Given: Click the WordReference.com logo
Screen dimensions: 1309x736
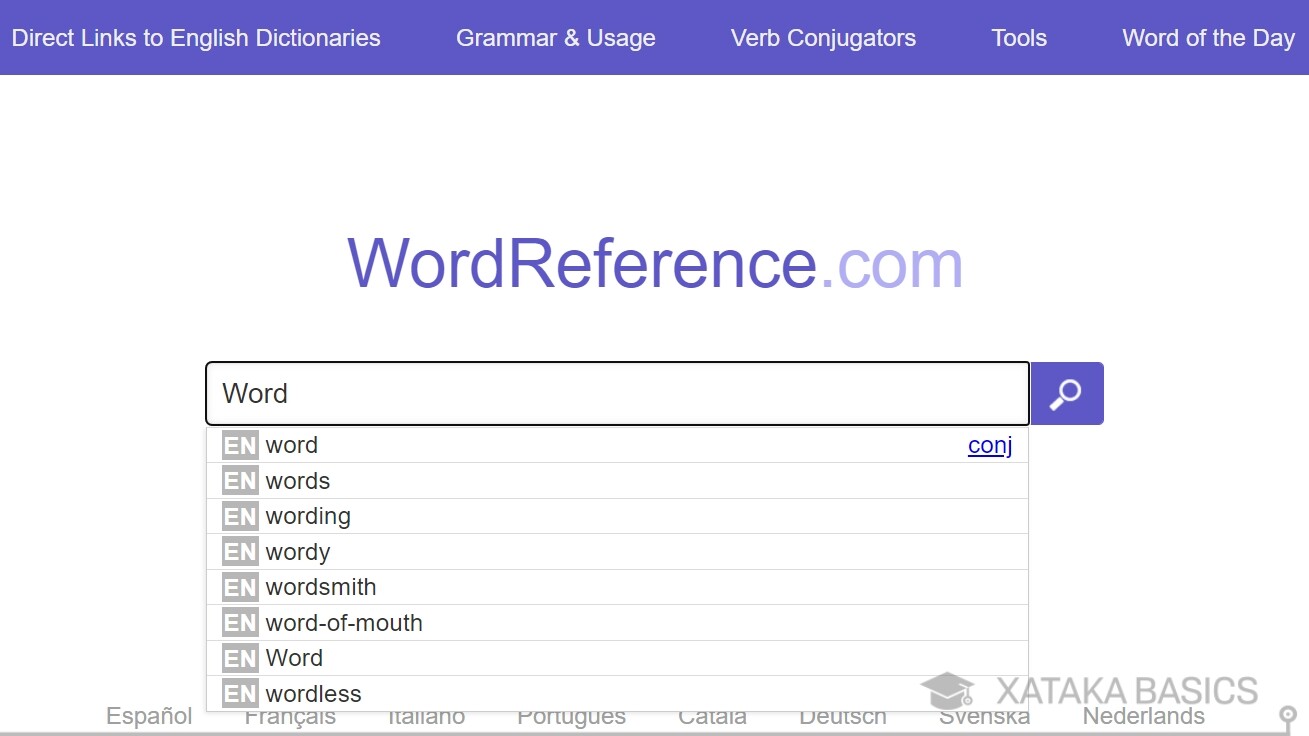Looking at the screenshot, I should point(654,262).
